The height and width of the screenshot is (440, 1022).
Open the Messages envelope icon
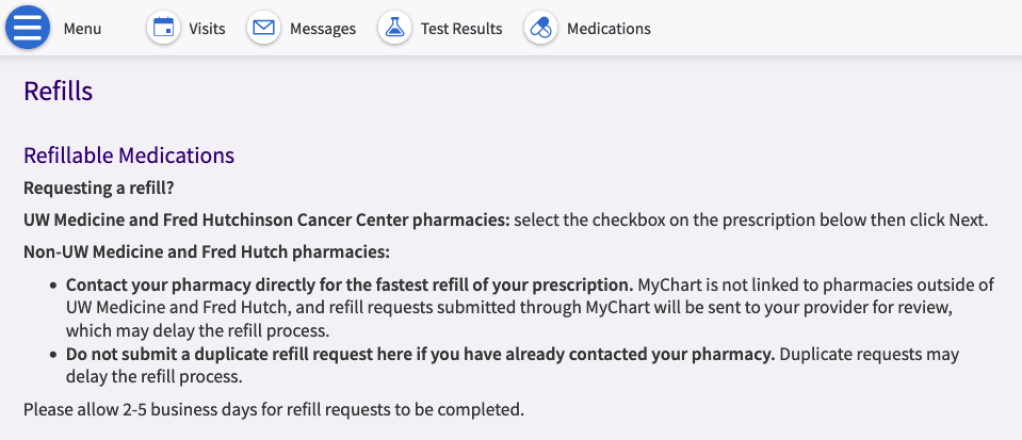264,28
